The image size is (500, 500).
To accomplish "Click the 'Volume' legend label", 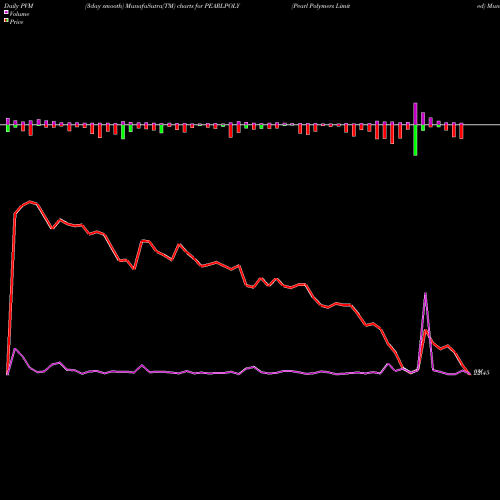I will click(19, 14).
